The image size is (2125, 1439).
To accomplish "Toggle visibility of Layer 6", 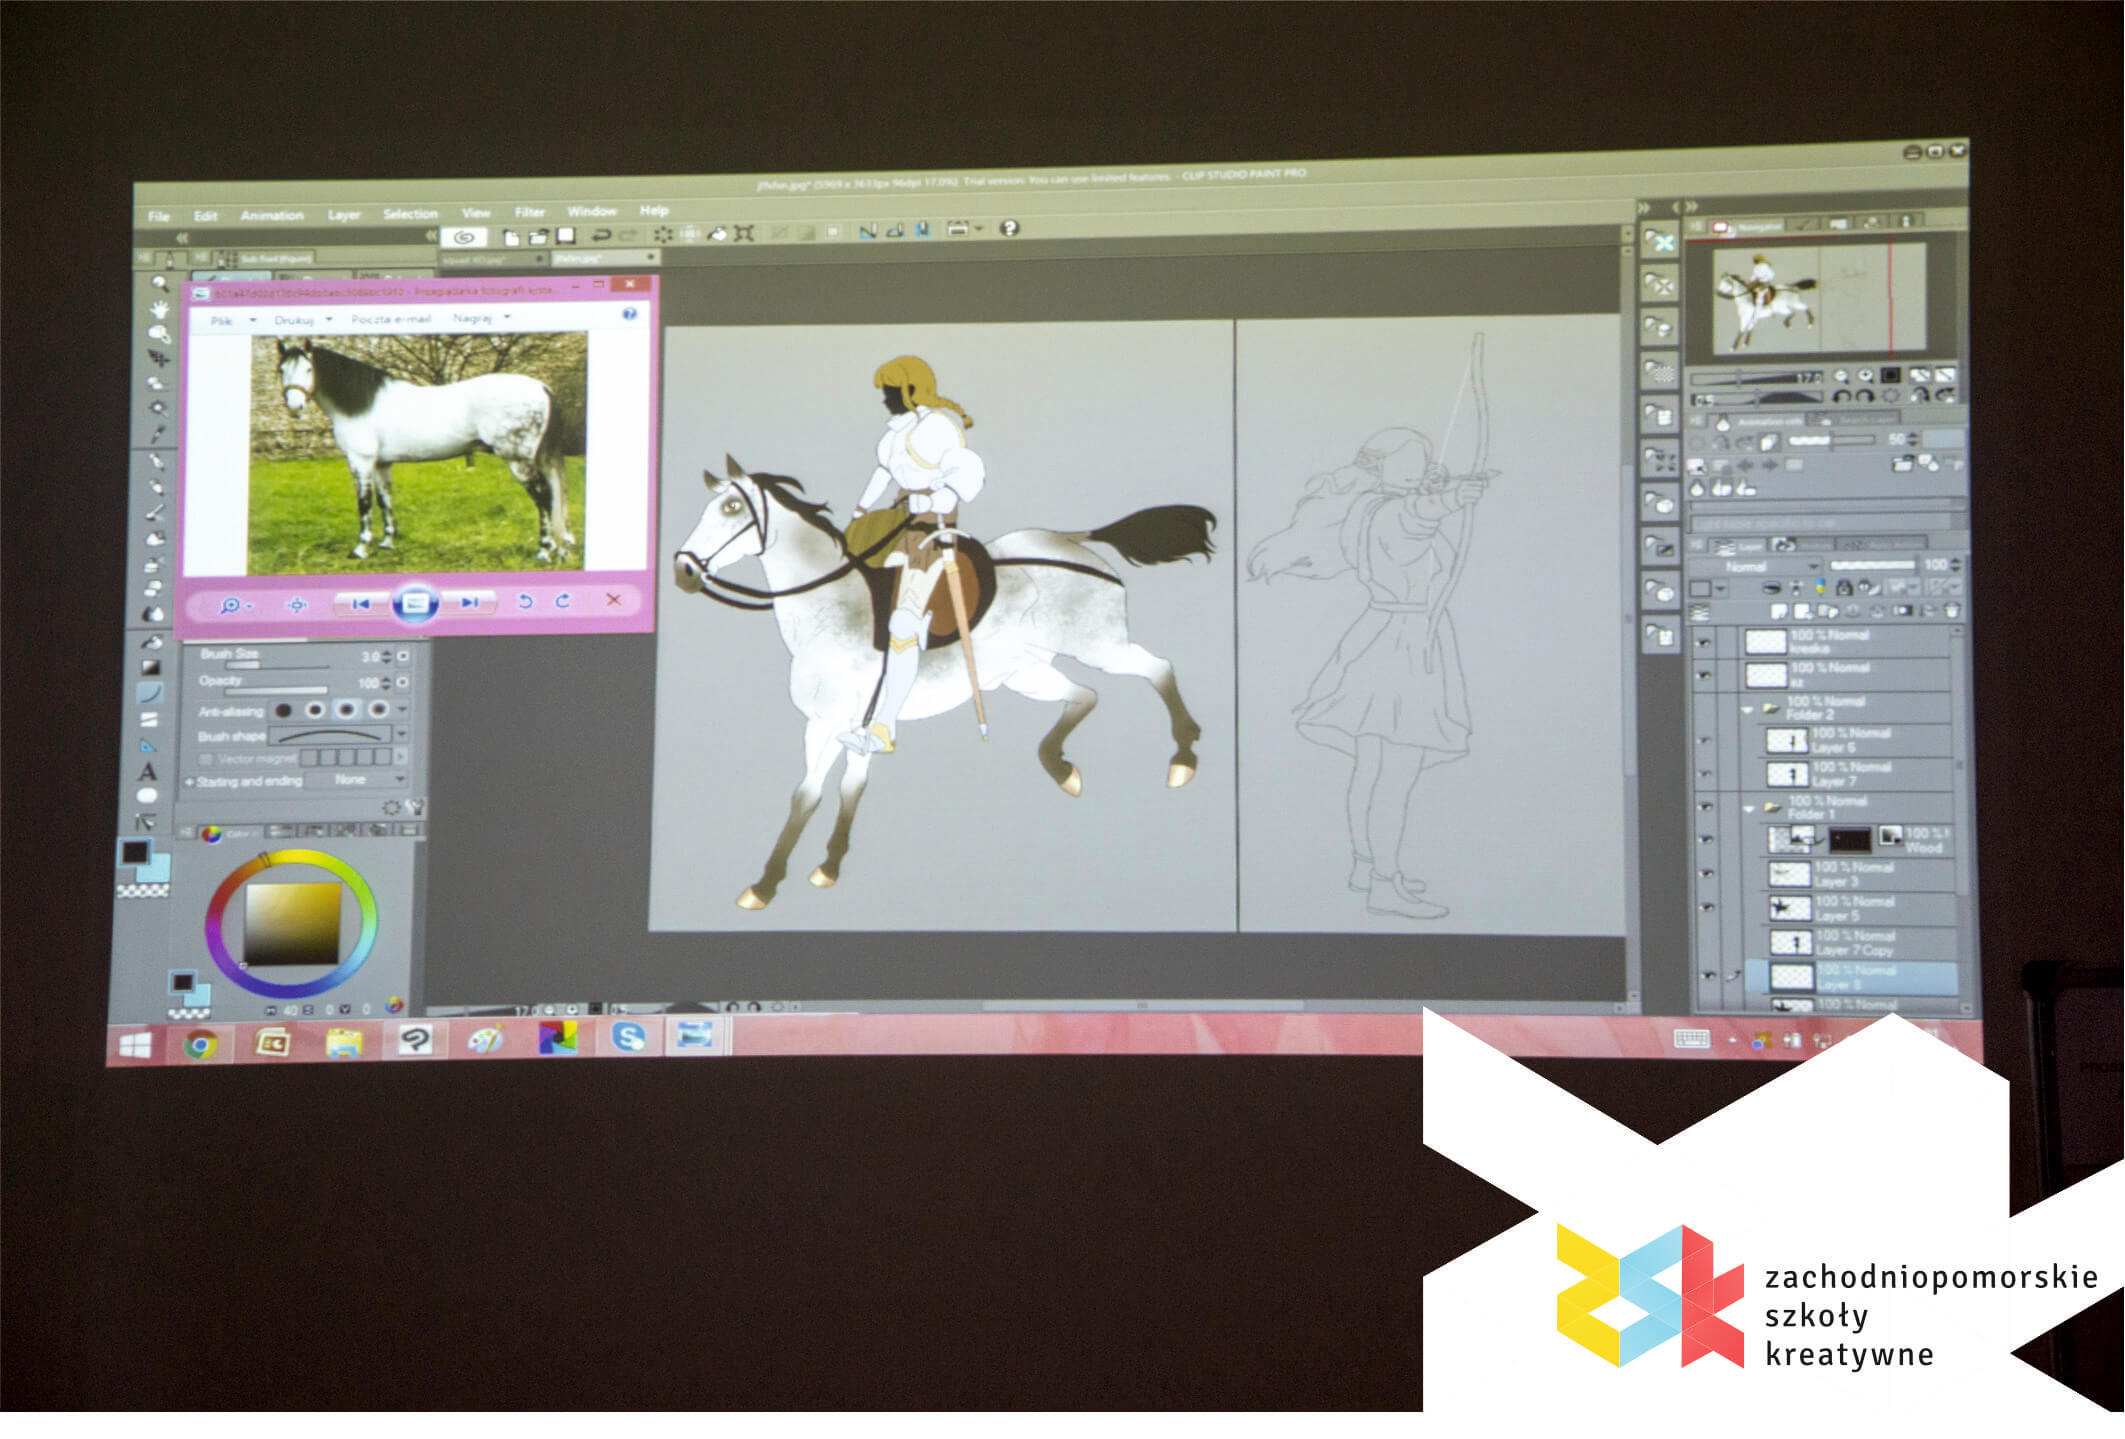I will pyautogui.click(x=1706, y=741).
